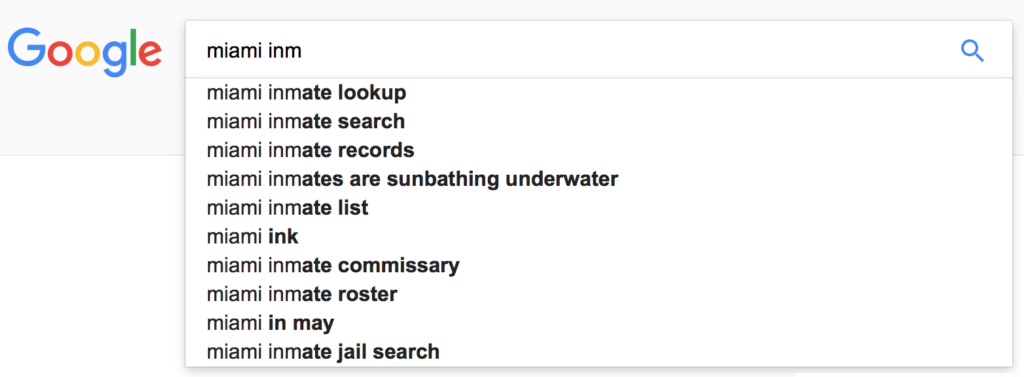
Task: Open the Google logo homepage link
Action: pos(84,52)
